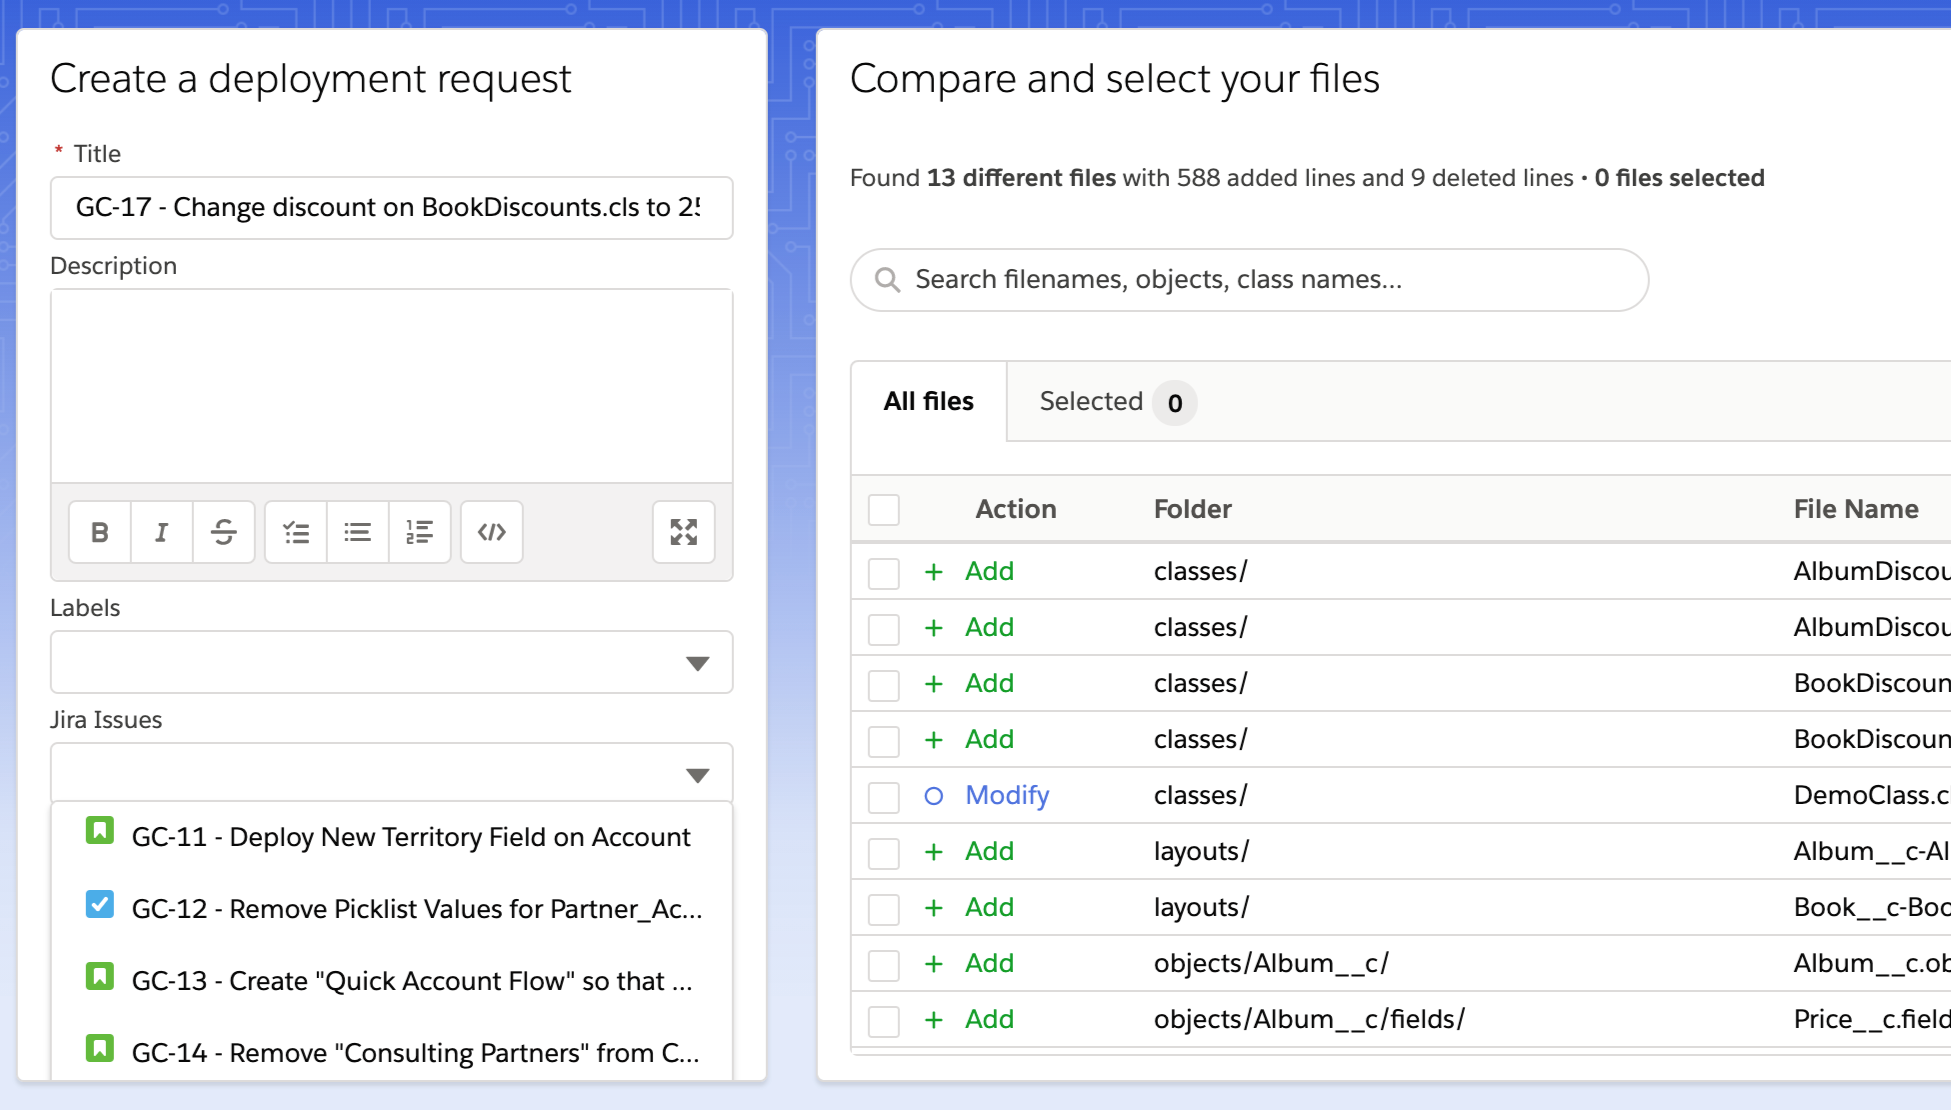Image resolution: width=1951 pixels, height=1110 pixels.
Task: Expand the description editor to fullscreen
Action: [683, 532]
